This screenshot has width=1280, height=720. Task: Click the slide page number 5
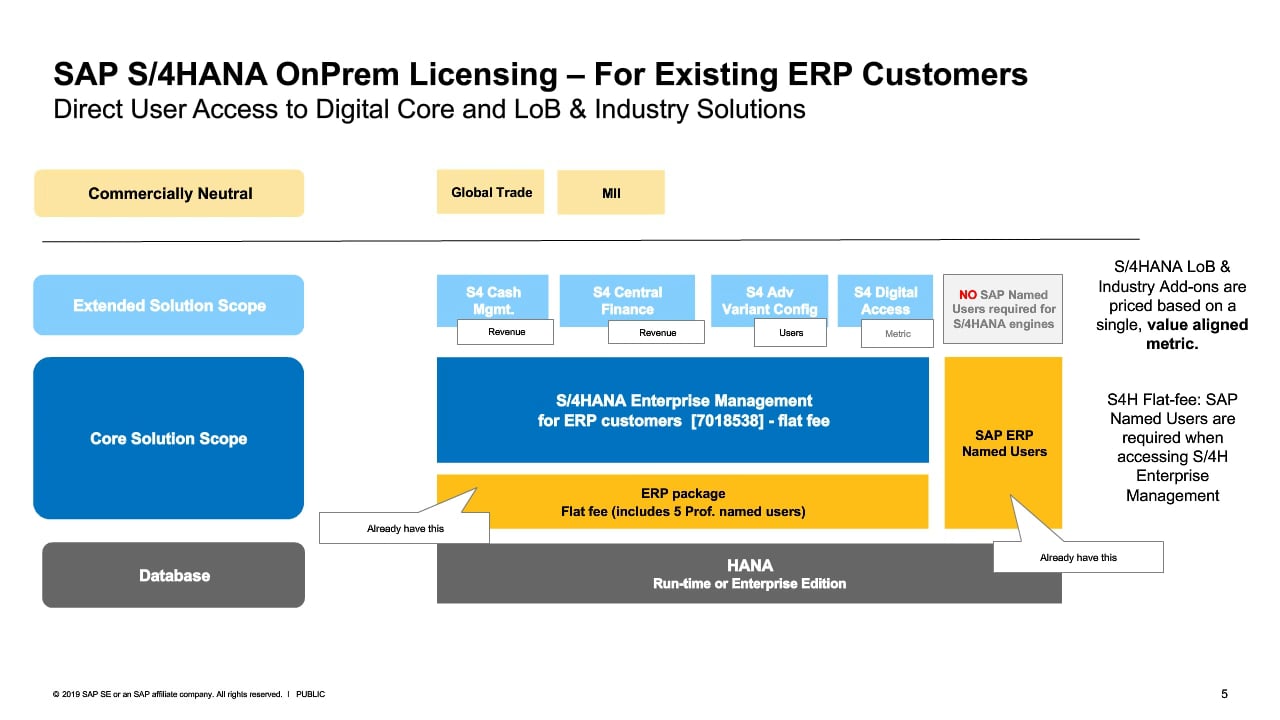1224,694
